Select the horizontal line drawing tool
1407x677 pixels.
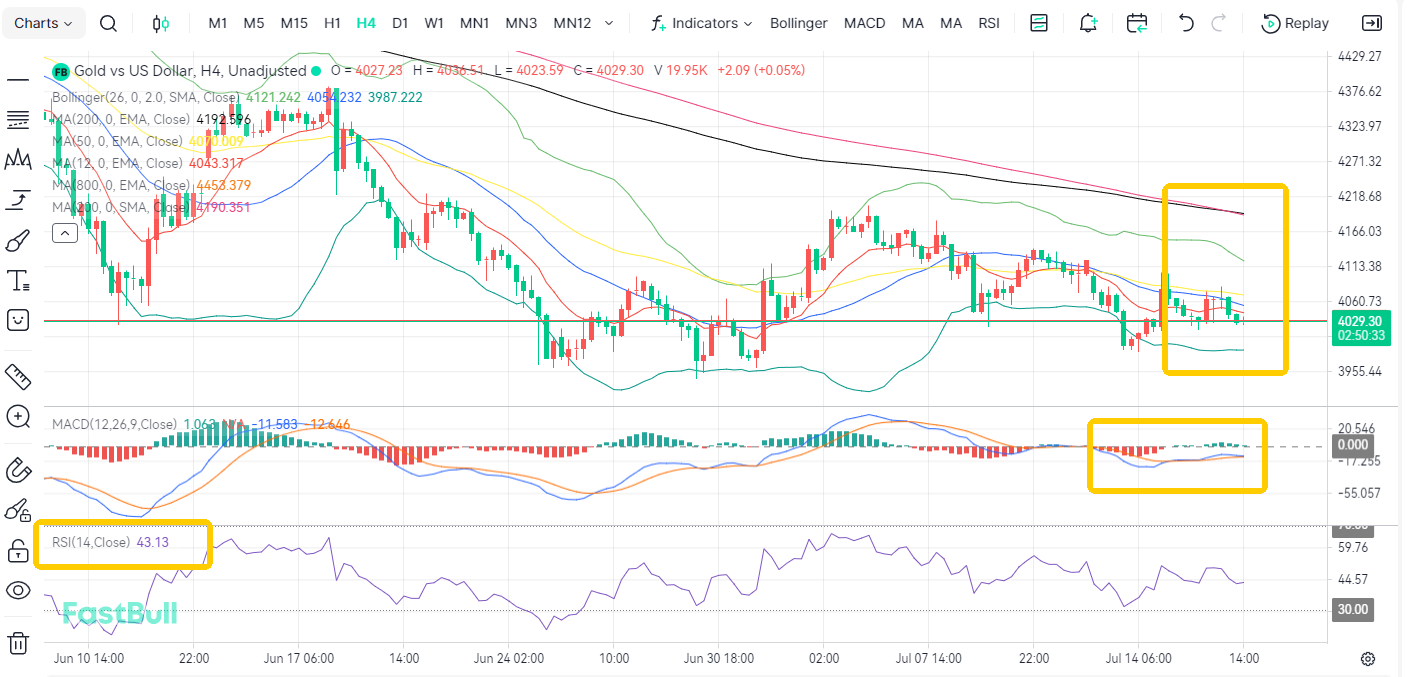coord(17,79)
